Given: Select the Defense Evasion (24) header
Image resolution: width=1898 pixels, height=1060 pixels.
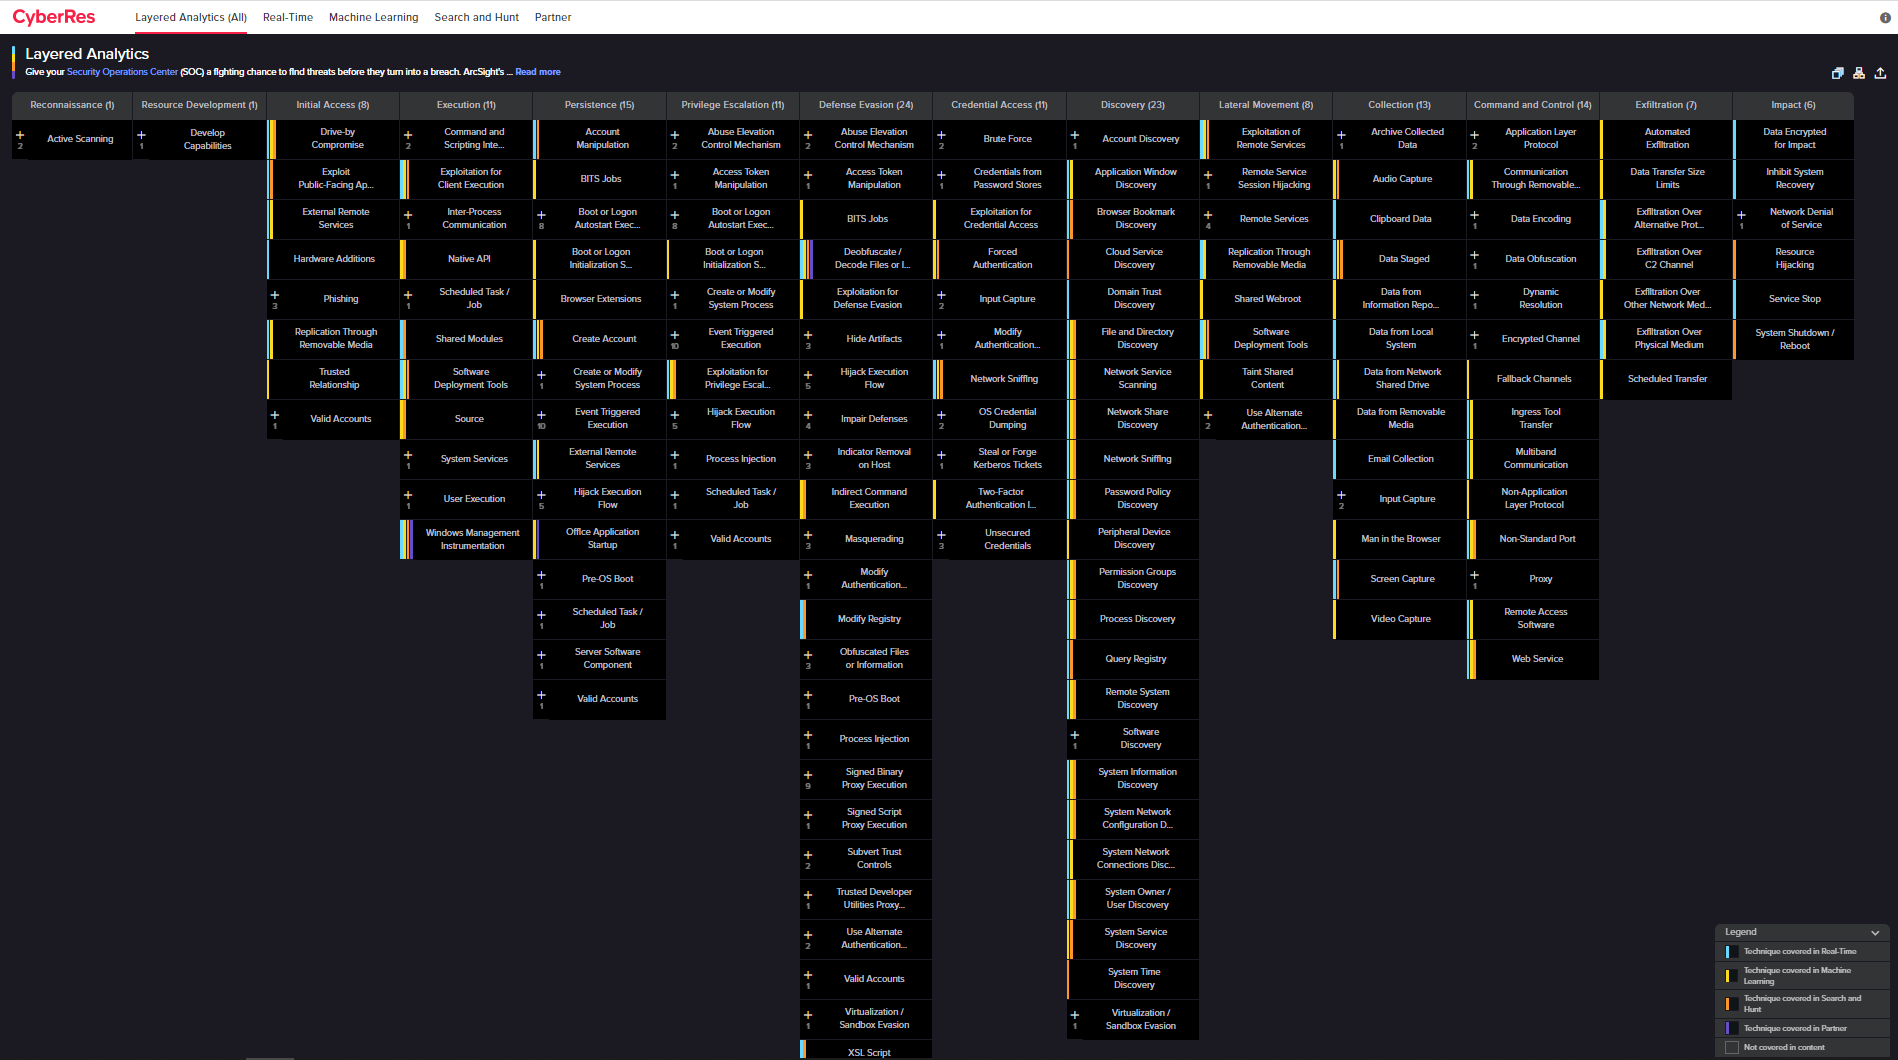Looking at the screenshot, I should pyautogui.click(x=866, y=105).
